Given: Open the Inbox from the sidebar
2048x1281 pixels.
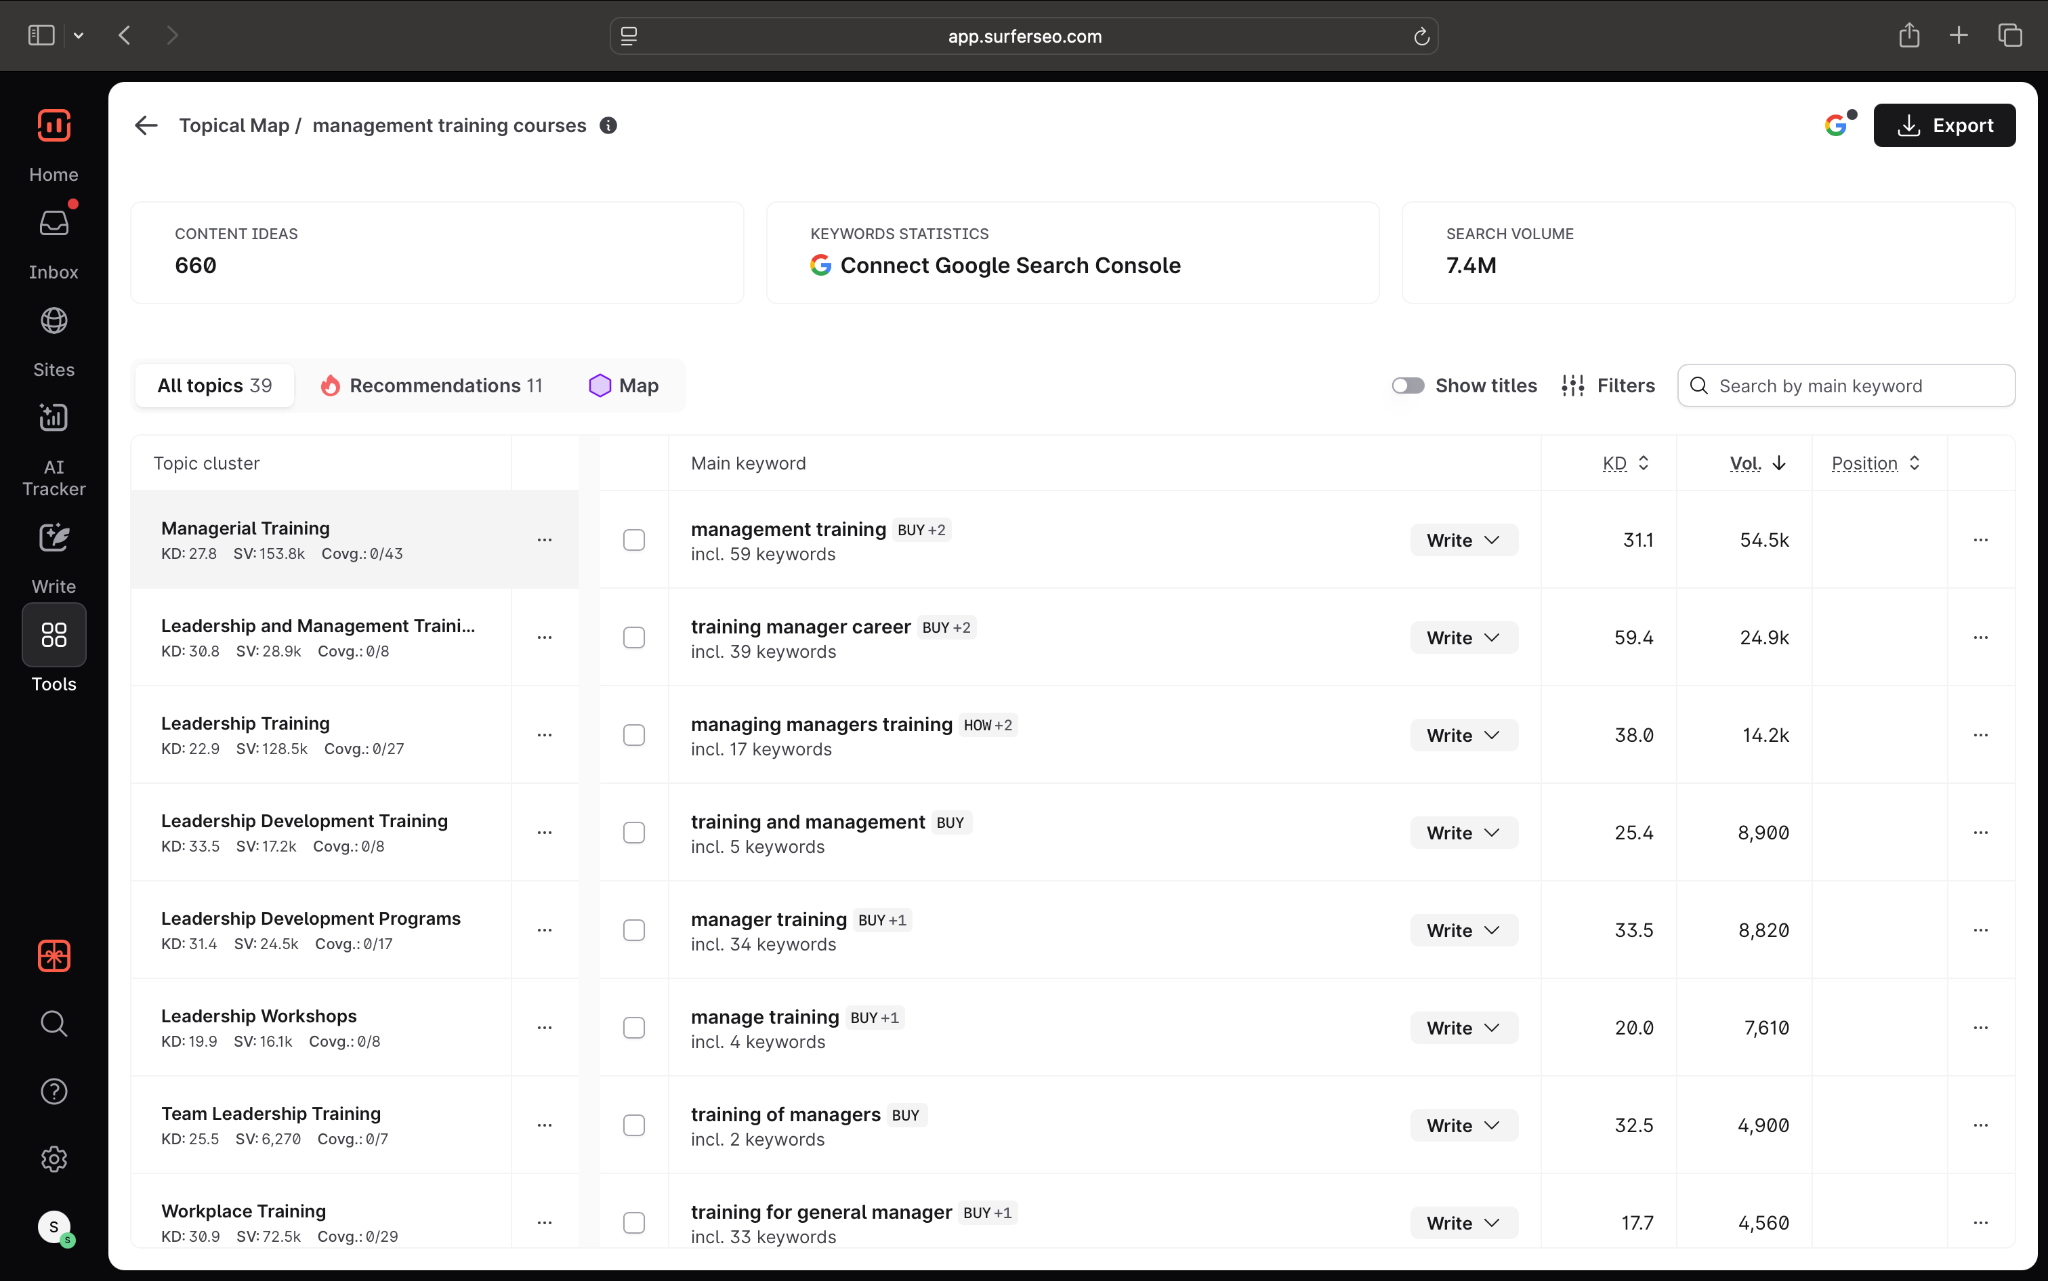Looking at the screenshot, I should [x=54, y=224].
